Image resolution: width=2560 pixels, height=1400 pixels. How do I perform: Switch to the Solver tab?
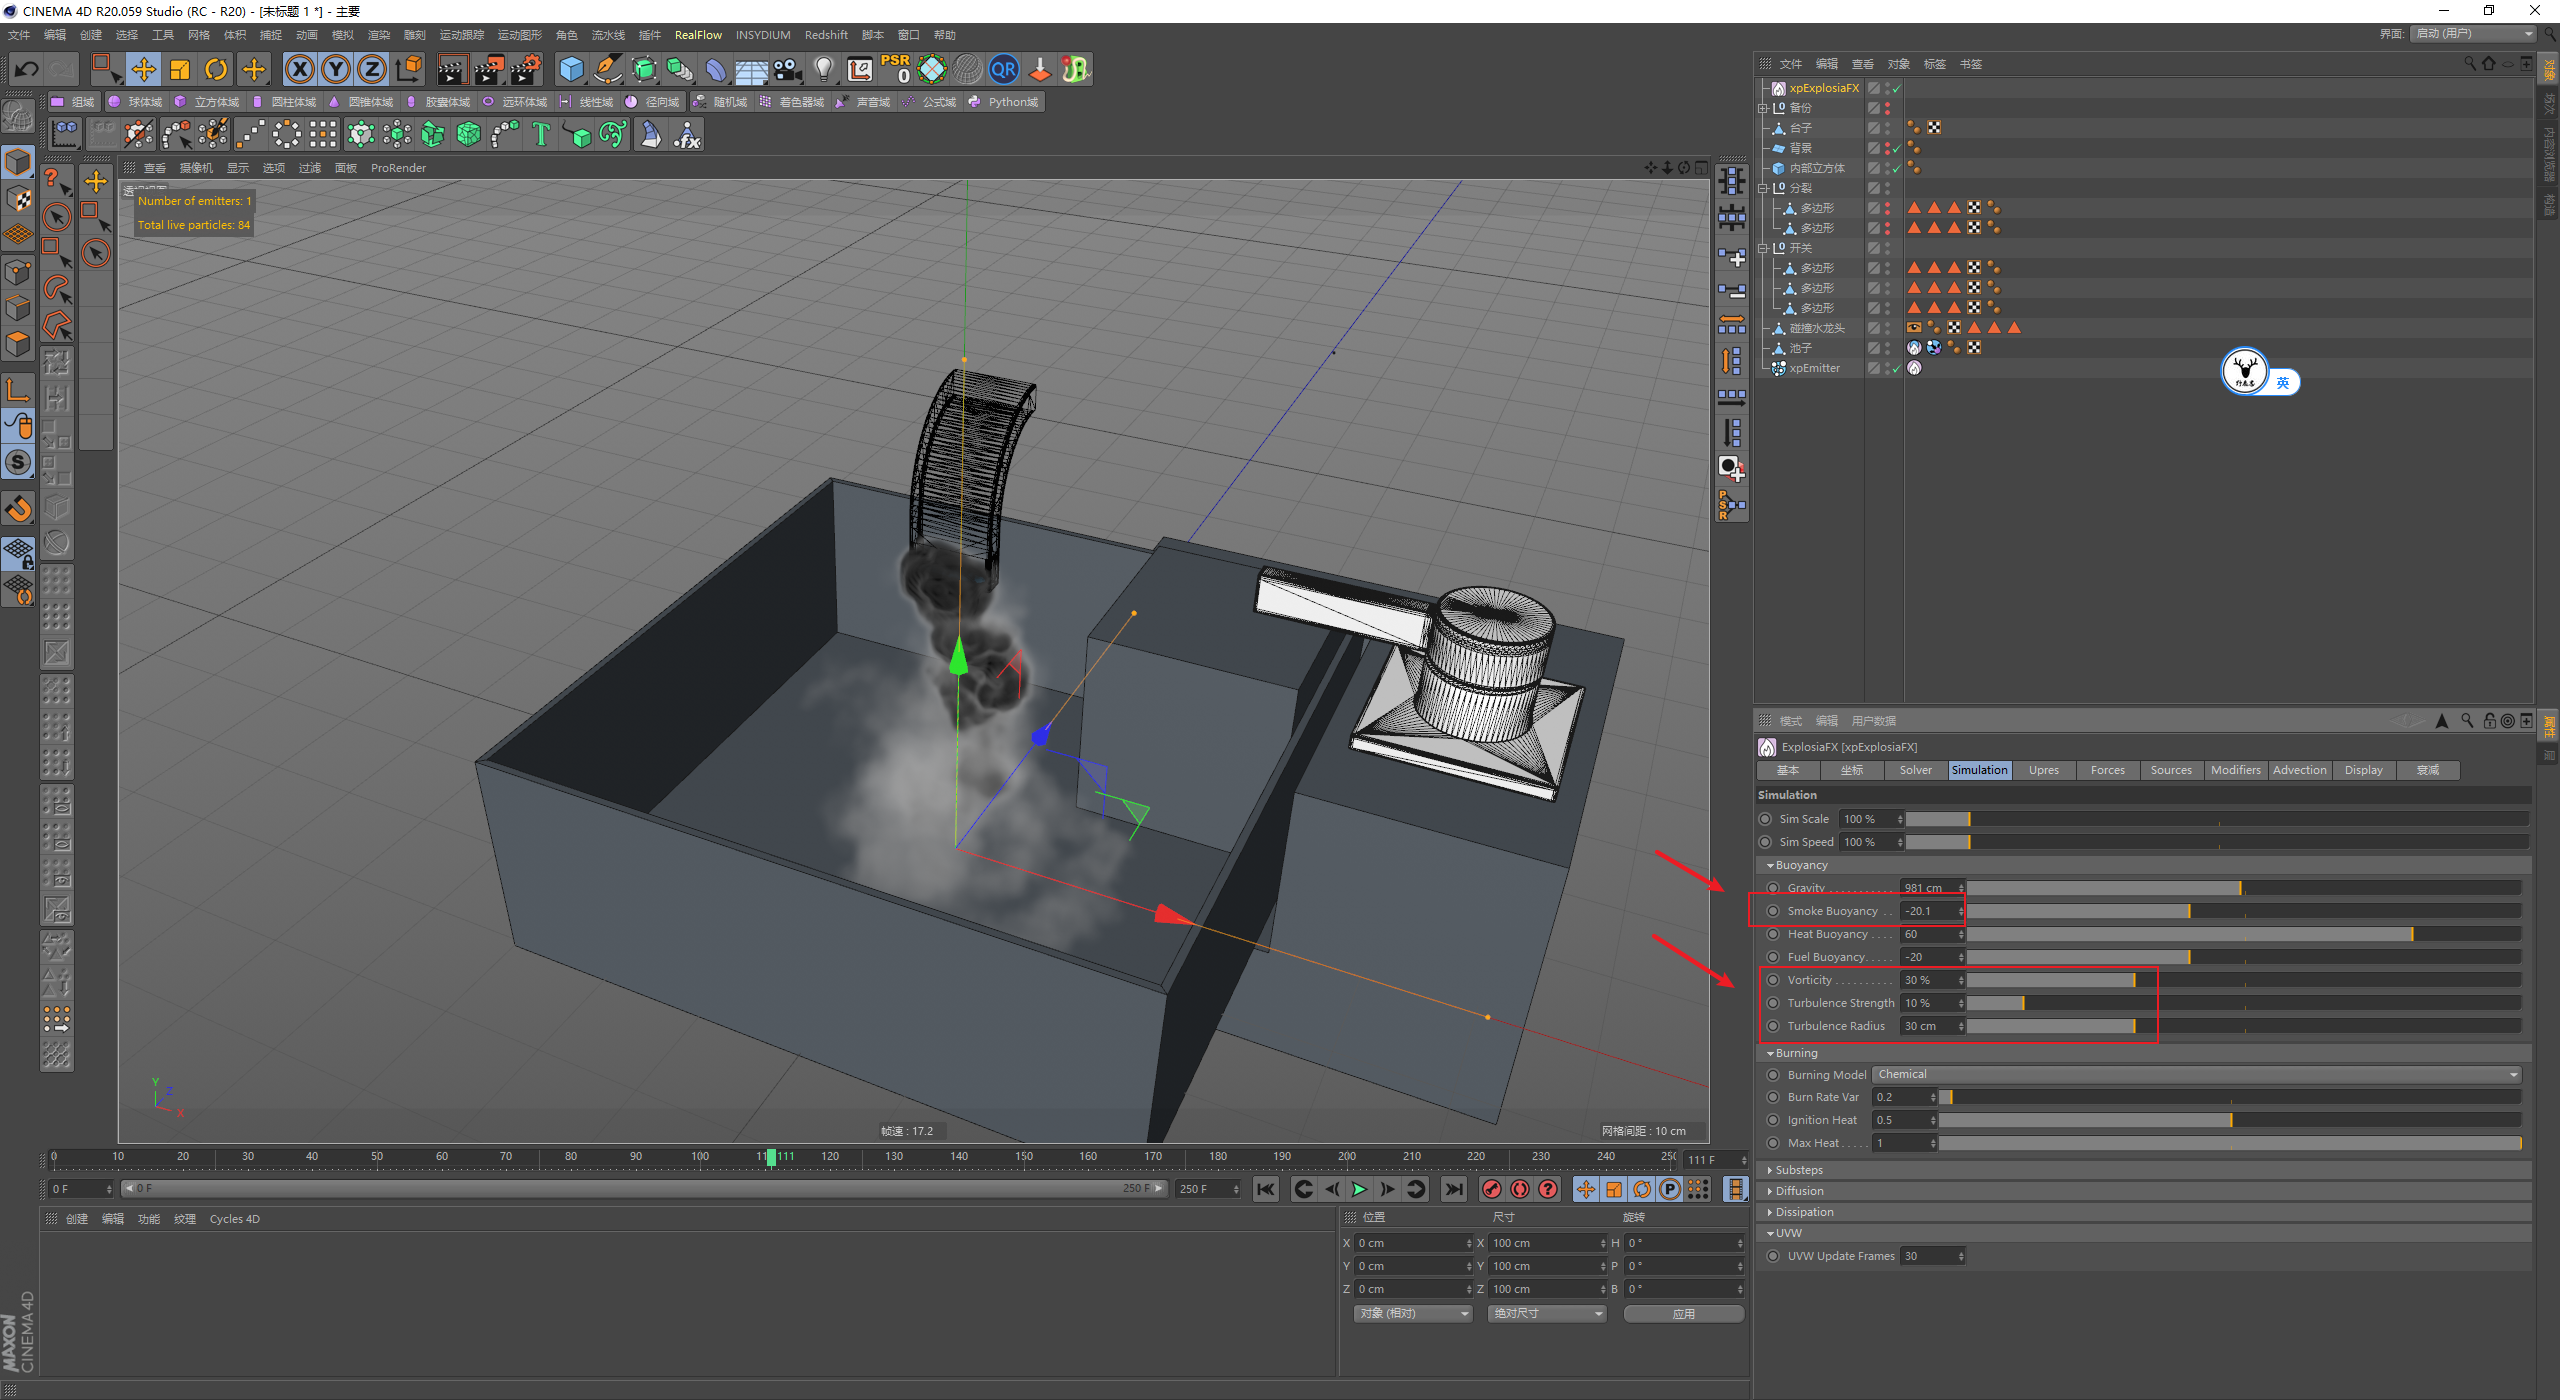(x=1915, y=770)
